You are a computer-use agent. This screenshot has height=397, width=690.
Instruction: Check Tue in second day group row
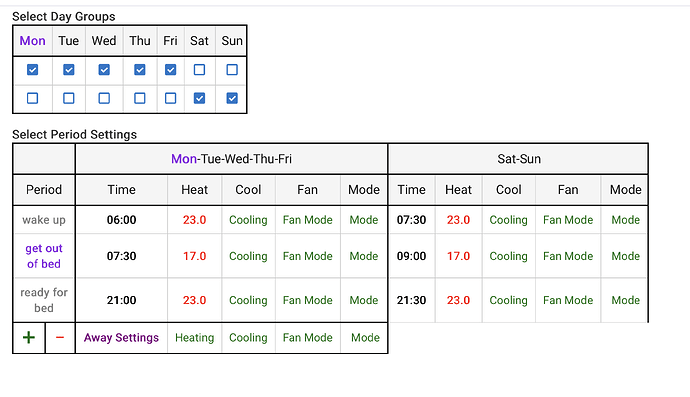pyautogui.click(x=69, y=98)
